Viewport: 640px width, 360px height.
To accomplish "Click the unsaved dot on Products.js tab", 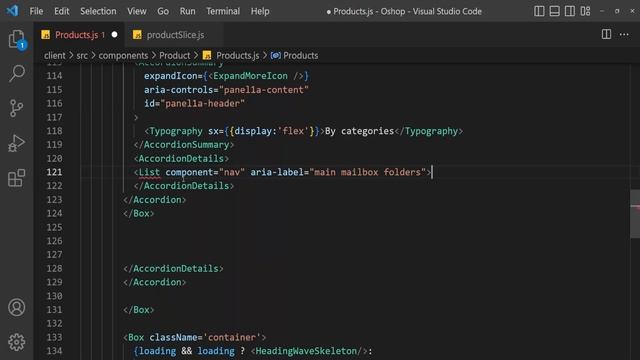I will click(x=115, y=35).
